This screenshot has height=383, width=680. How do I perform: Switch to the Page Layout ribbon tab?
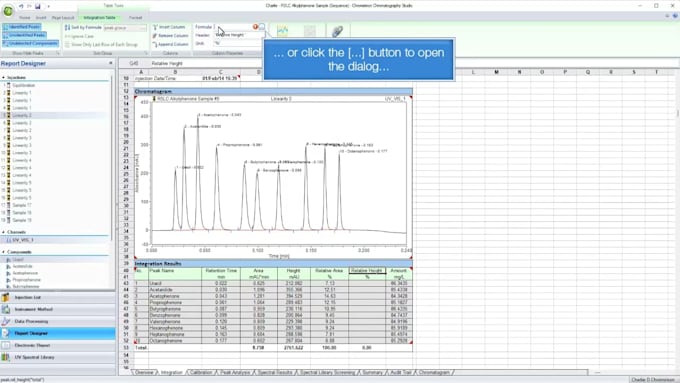(63, 18)
